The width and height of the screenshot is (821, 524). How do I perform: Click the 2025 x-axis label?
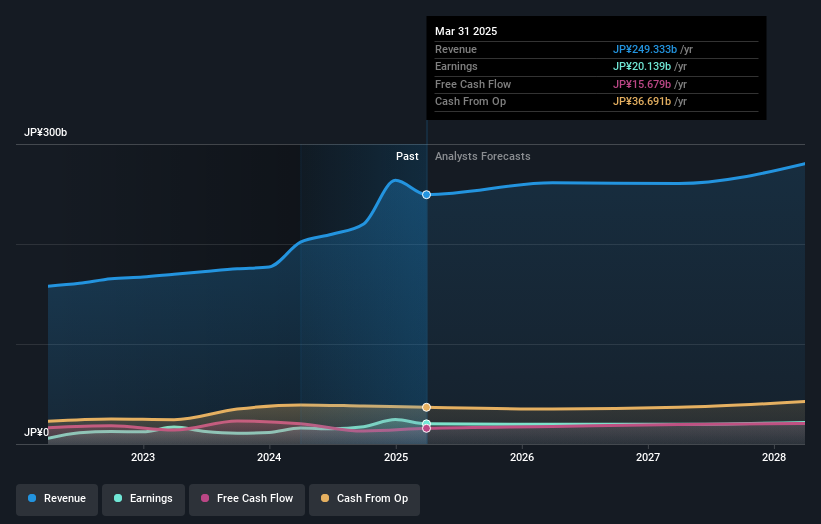[396, 457]
